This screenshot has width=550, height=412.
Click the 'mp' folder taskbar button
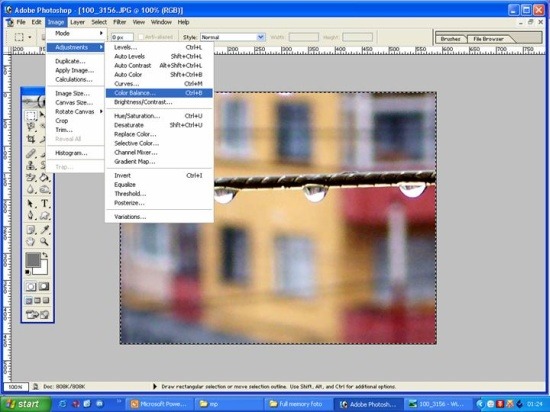tap(229, 404)
